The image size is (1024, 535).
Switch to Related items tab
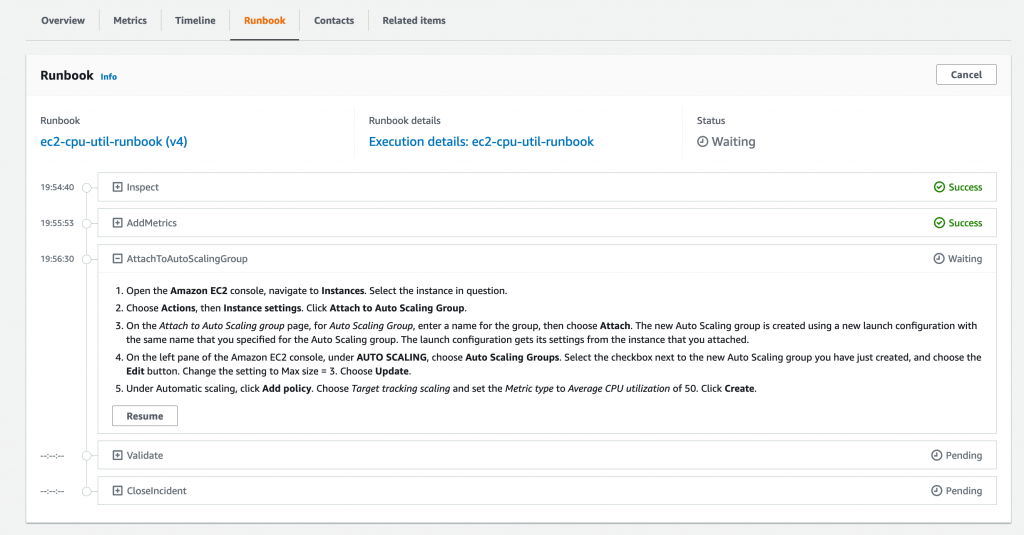click(414, 20)
